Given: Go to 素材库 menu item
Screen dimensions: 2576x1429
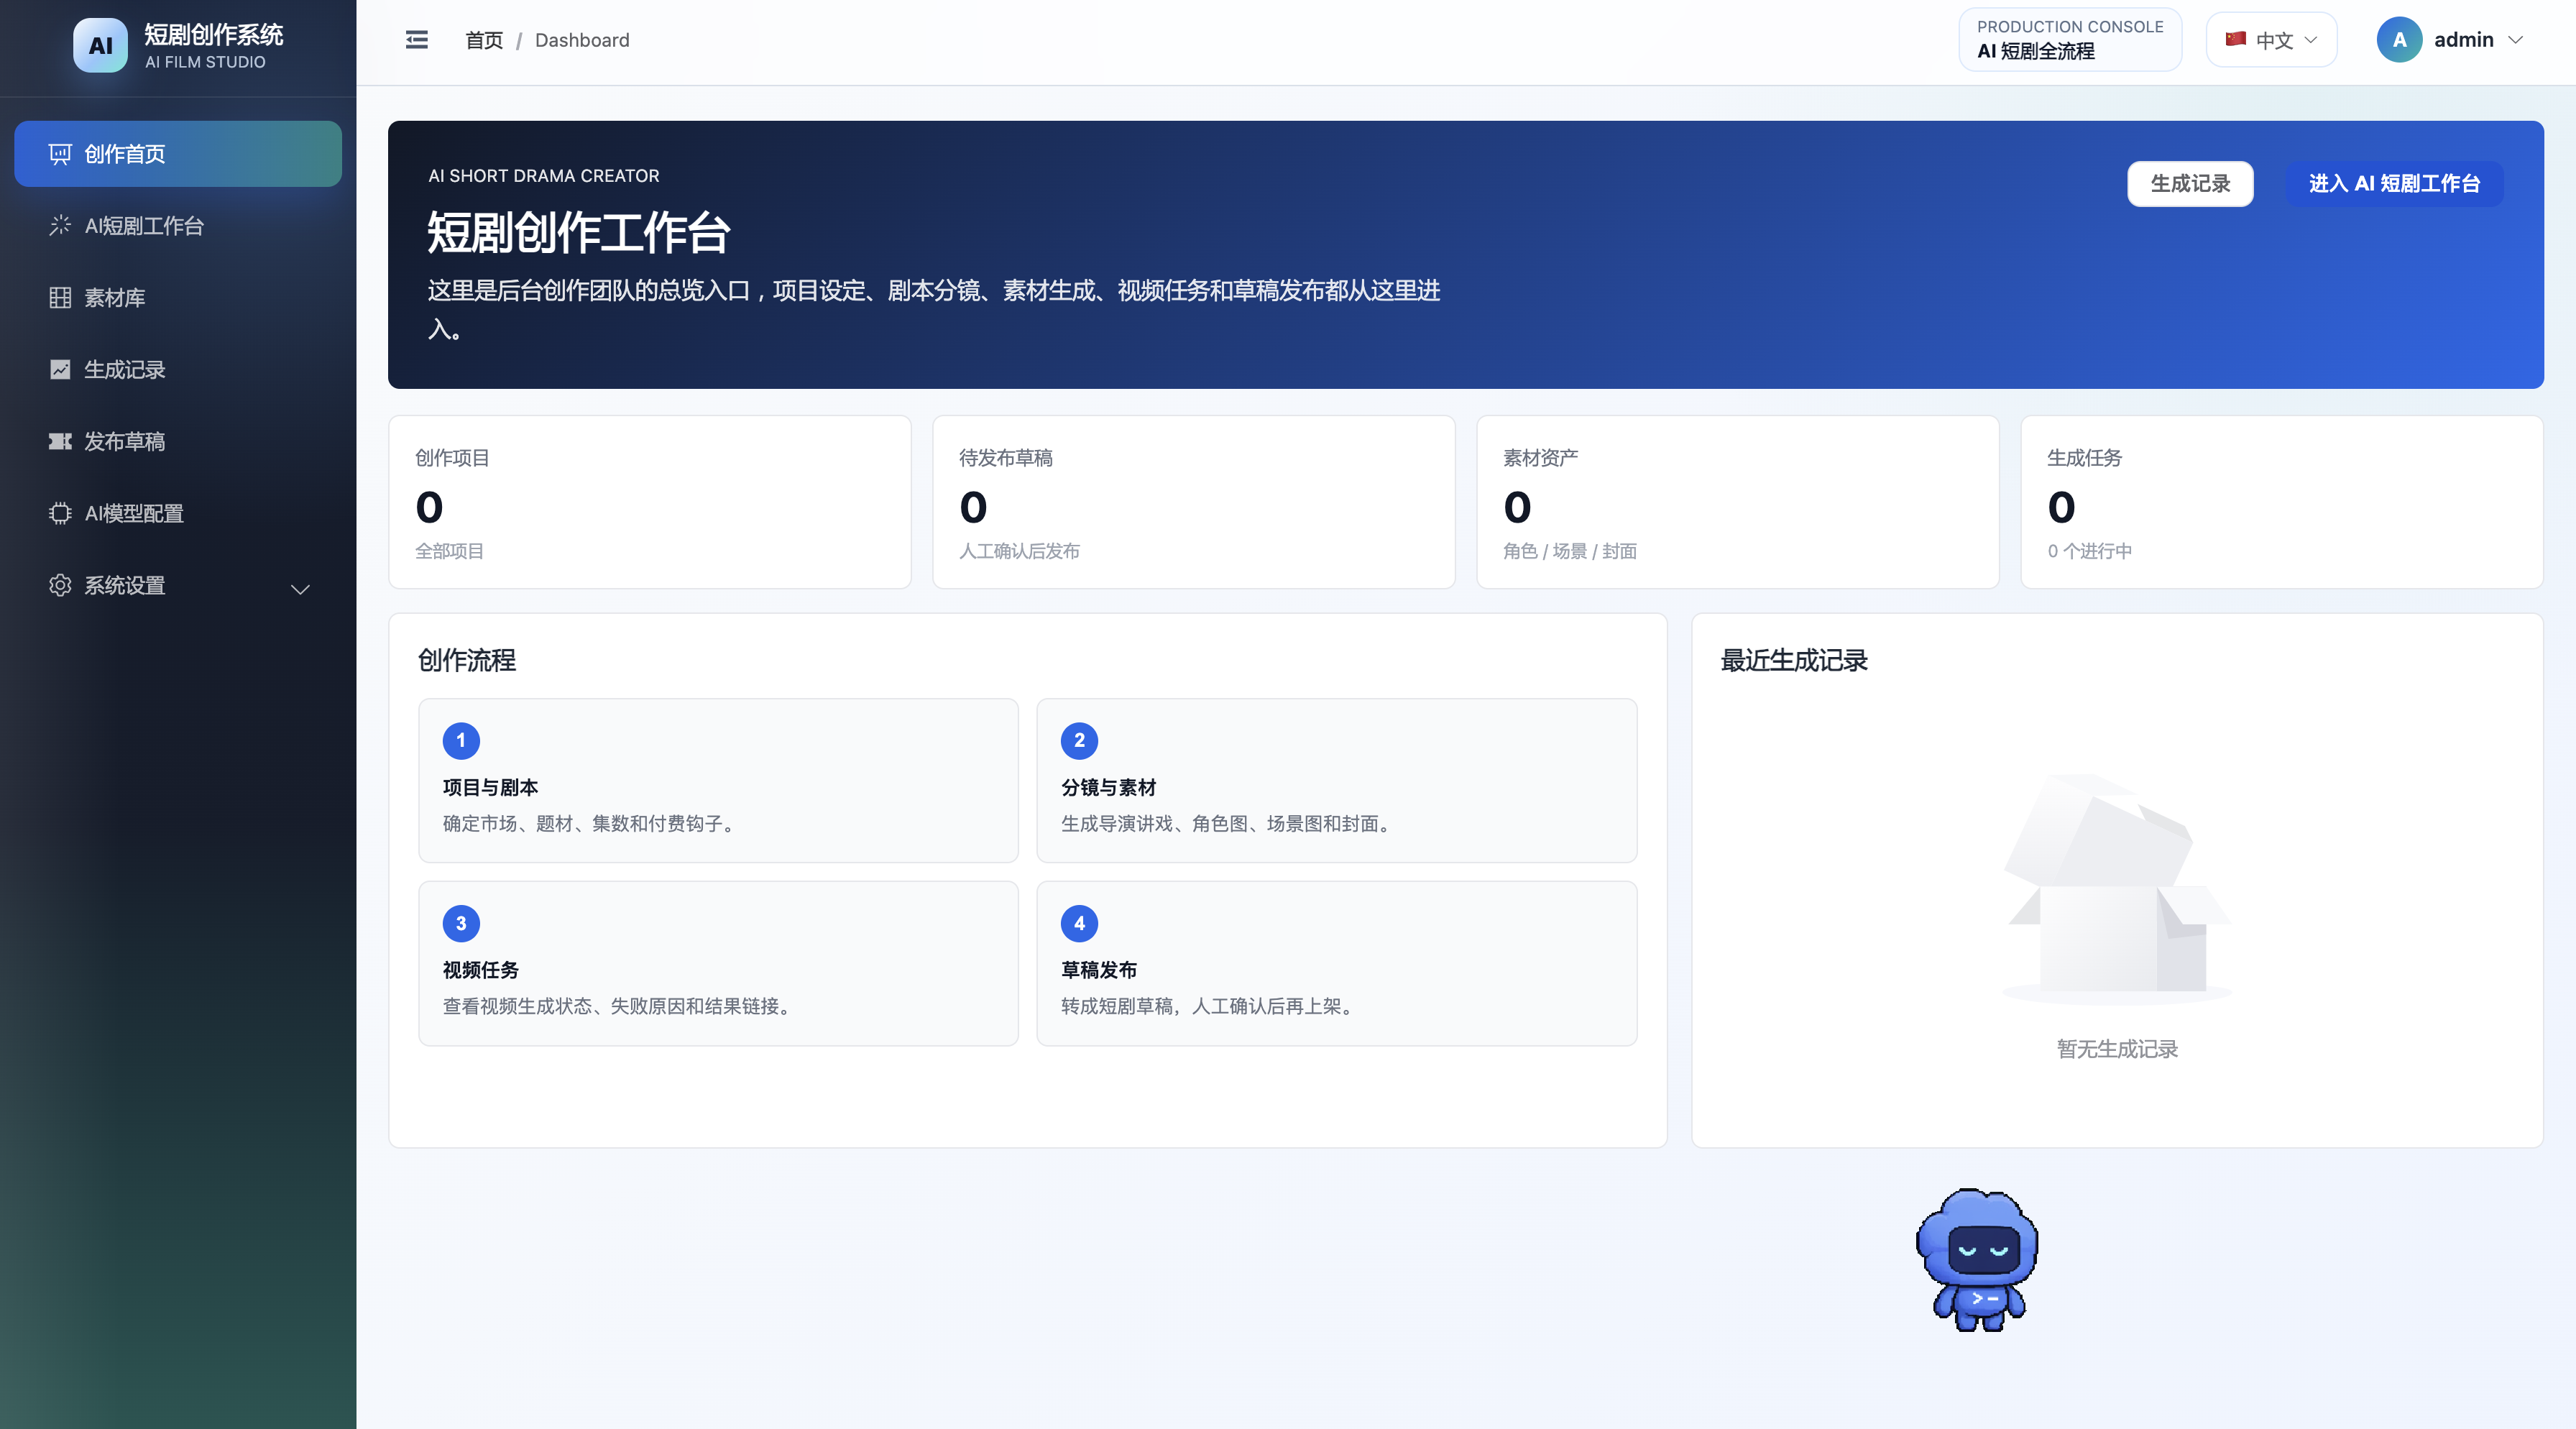Looking at the screenshot, I should pyautogui.click(x=178, y=298).
